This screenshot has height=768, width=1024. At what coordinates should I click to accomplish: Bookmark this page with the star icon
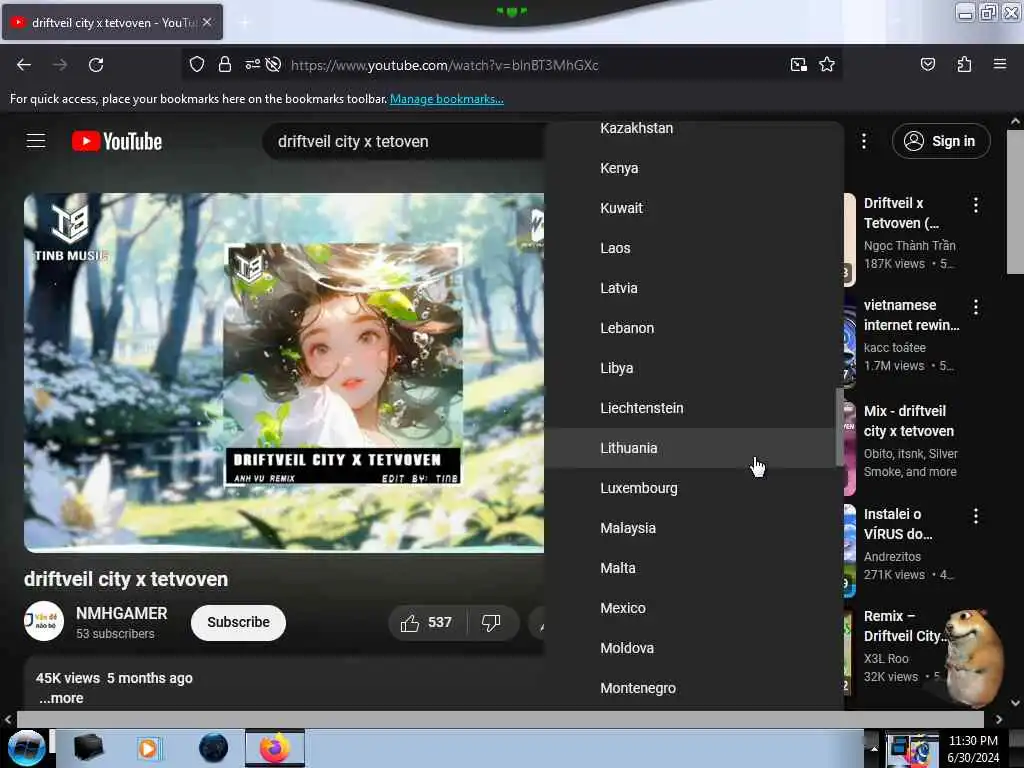827,65
